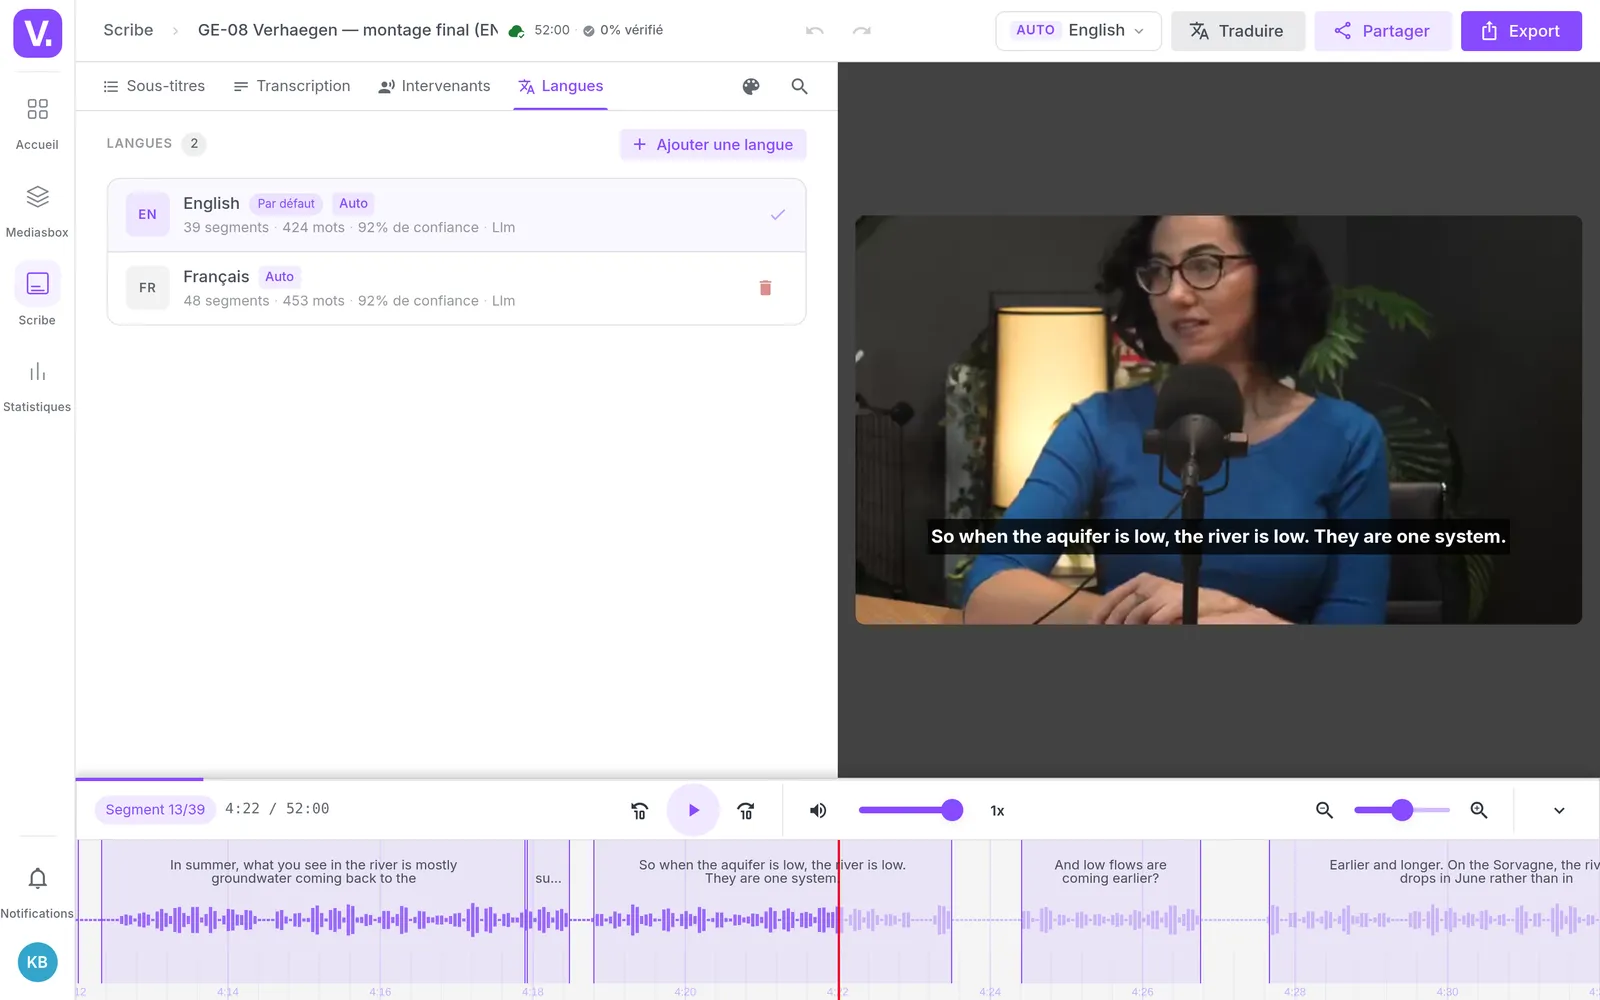
Task: Click the 0% vérifié status
Action: pos(623,30)
